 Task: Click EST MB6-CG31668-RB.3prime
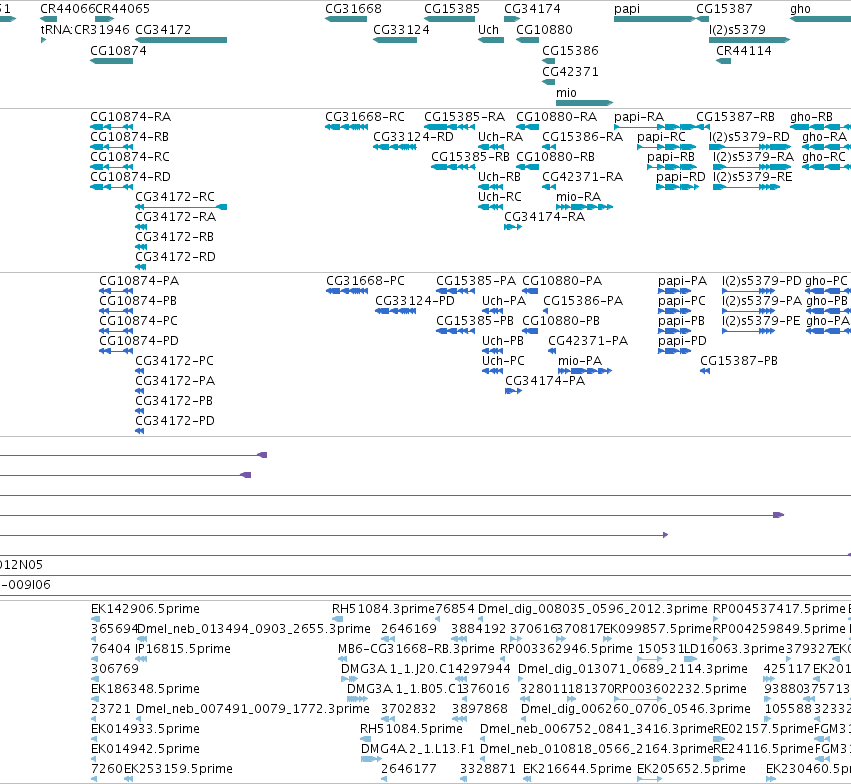click(x=416, y=649)
